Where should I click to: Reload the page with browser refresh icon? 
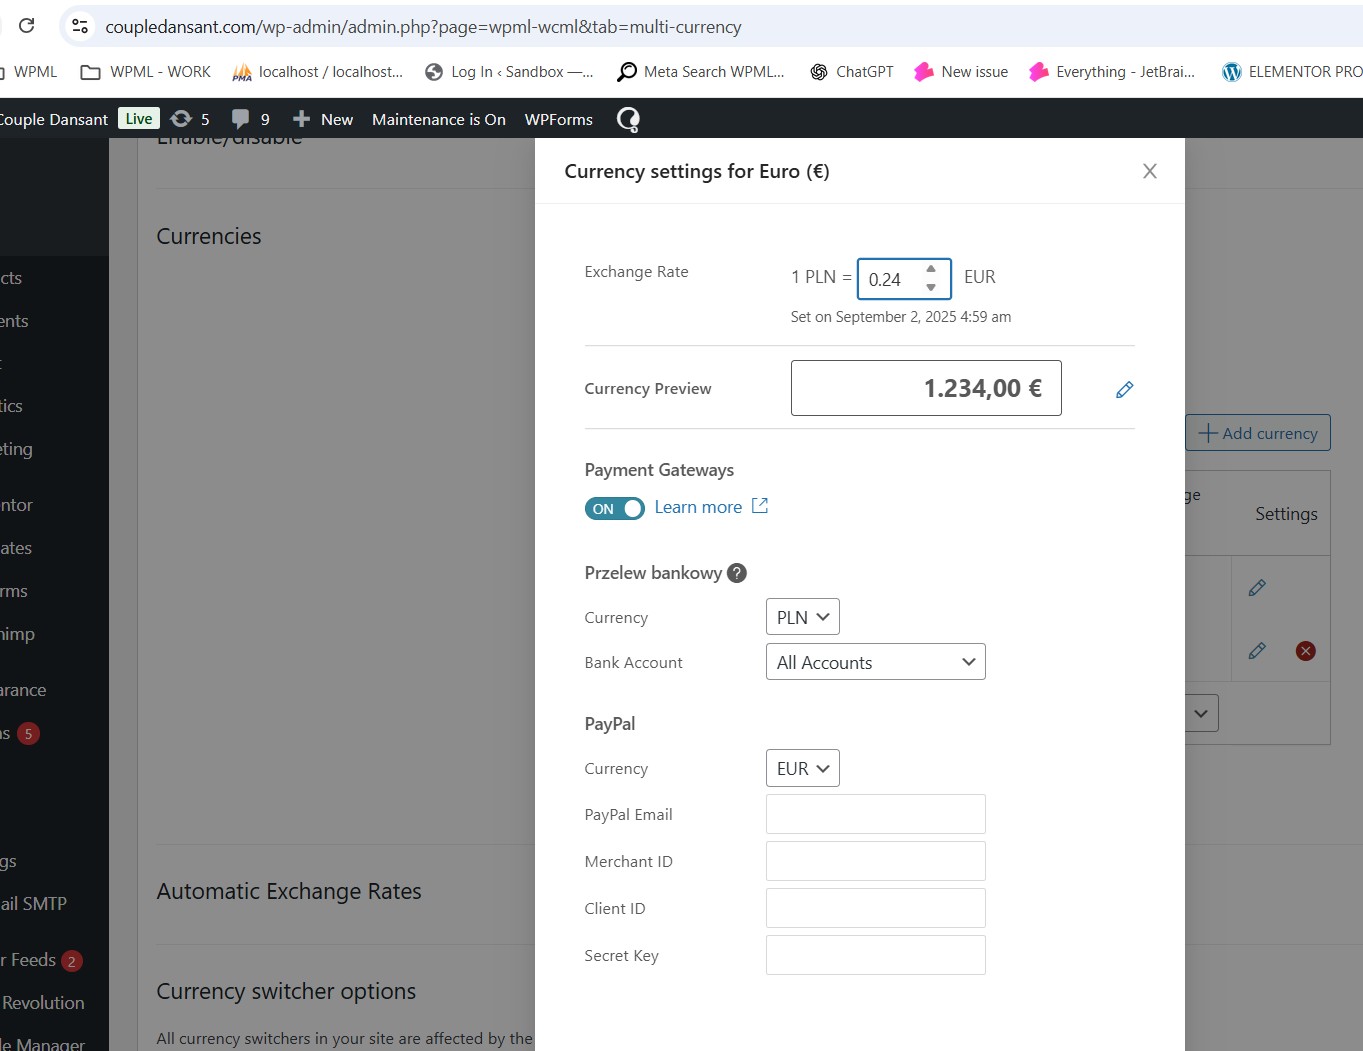coord(27,26)
